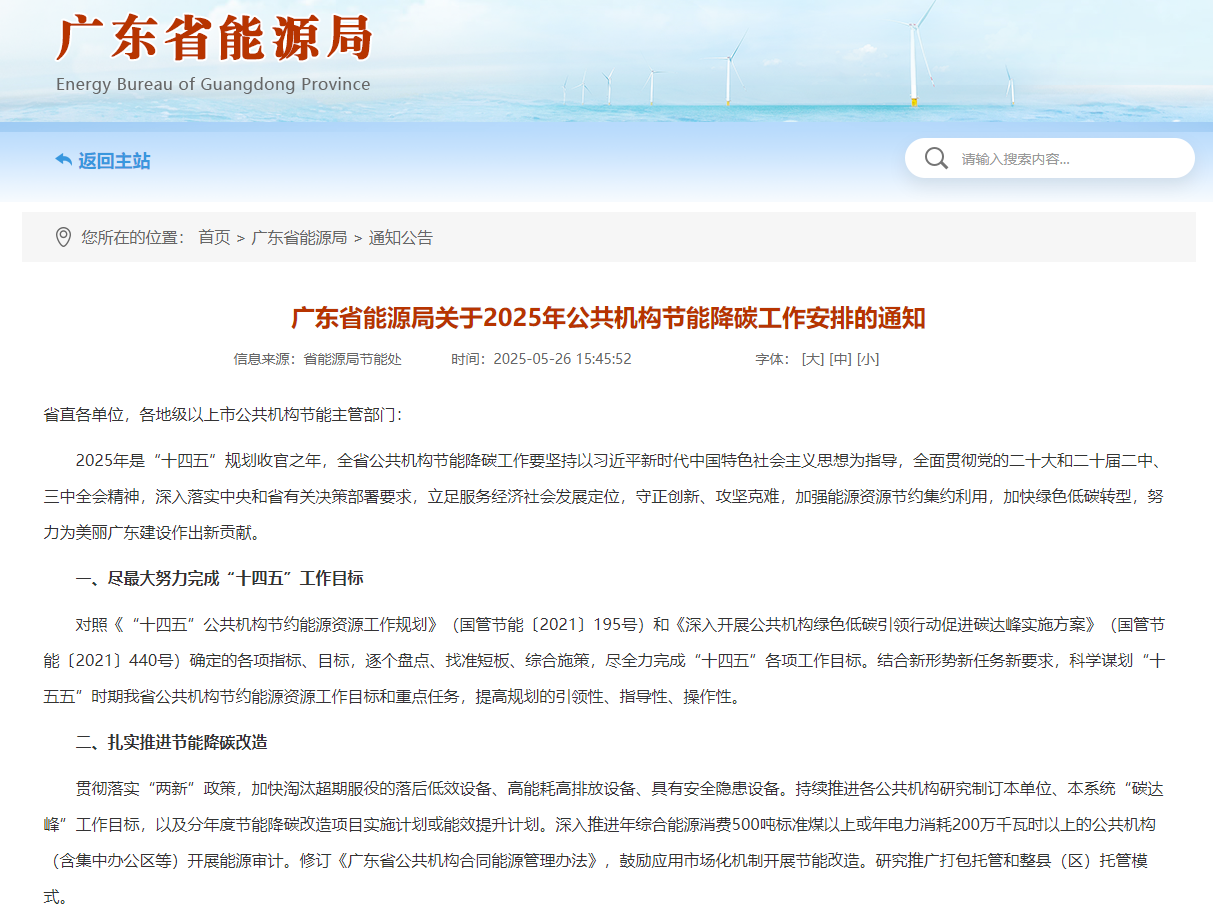Viewport: 1213px width, 913px height.
Task: Click the 信息来源：省能源局节能处 text
Action: coord(318,359)
